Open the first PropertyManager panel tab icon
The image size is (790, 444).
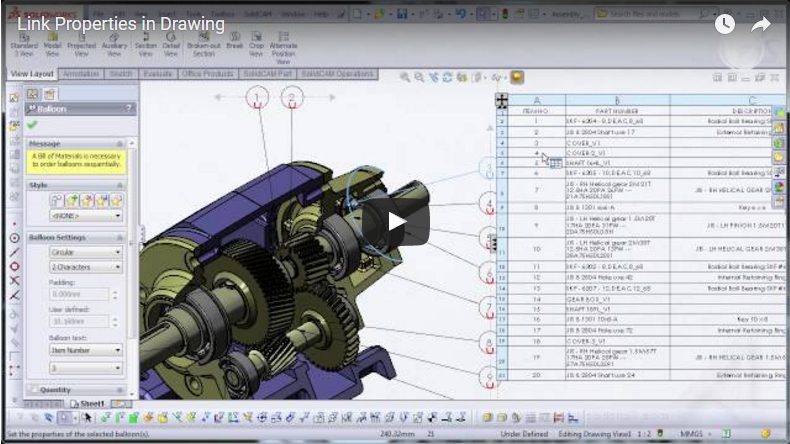tap(33, 94)
